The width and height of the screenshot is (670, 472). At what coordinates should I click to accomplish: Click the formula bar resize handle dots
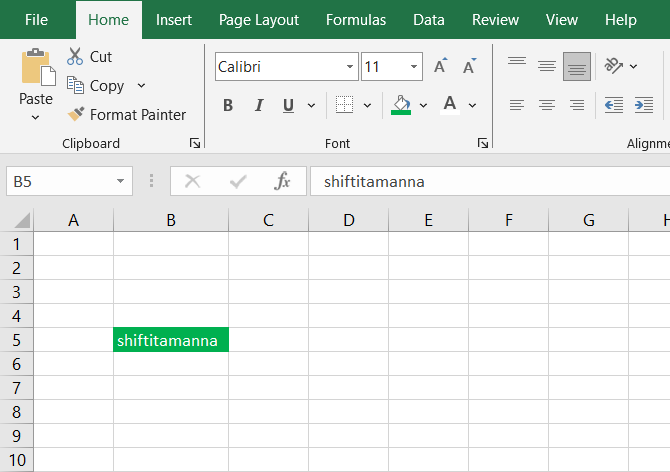(151, 181)
